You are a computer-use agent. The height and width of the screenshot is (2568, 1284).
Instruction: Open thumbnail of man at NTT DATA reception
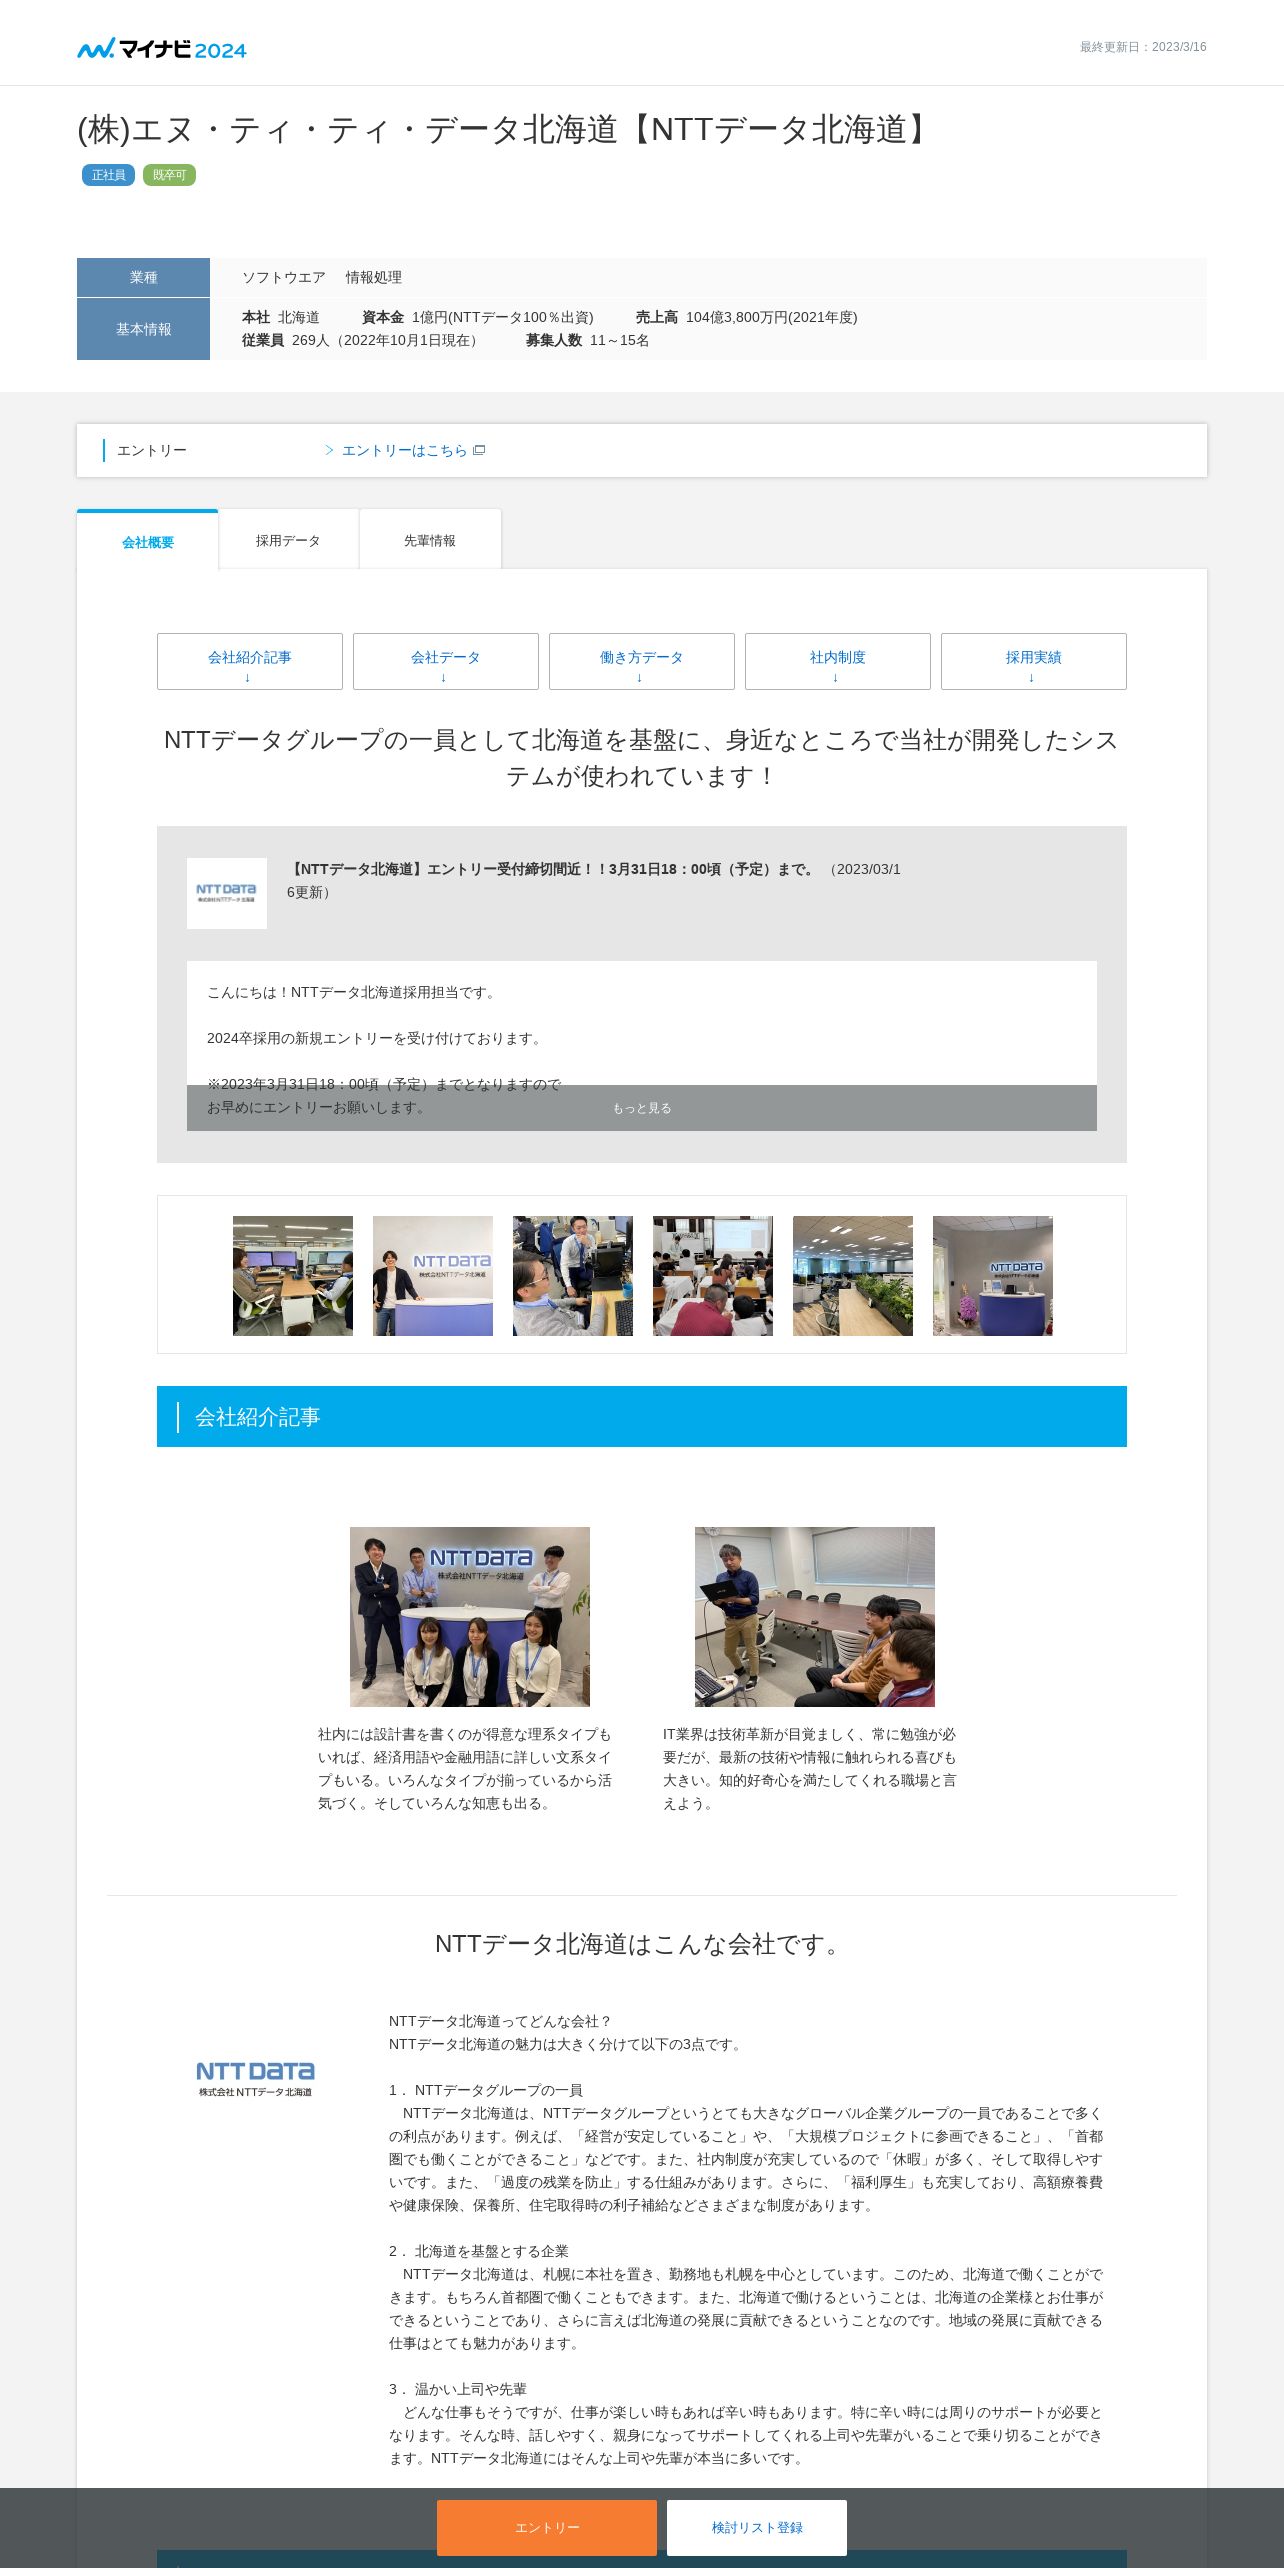[433, 1276]
